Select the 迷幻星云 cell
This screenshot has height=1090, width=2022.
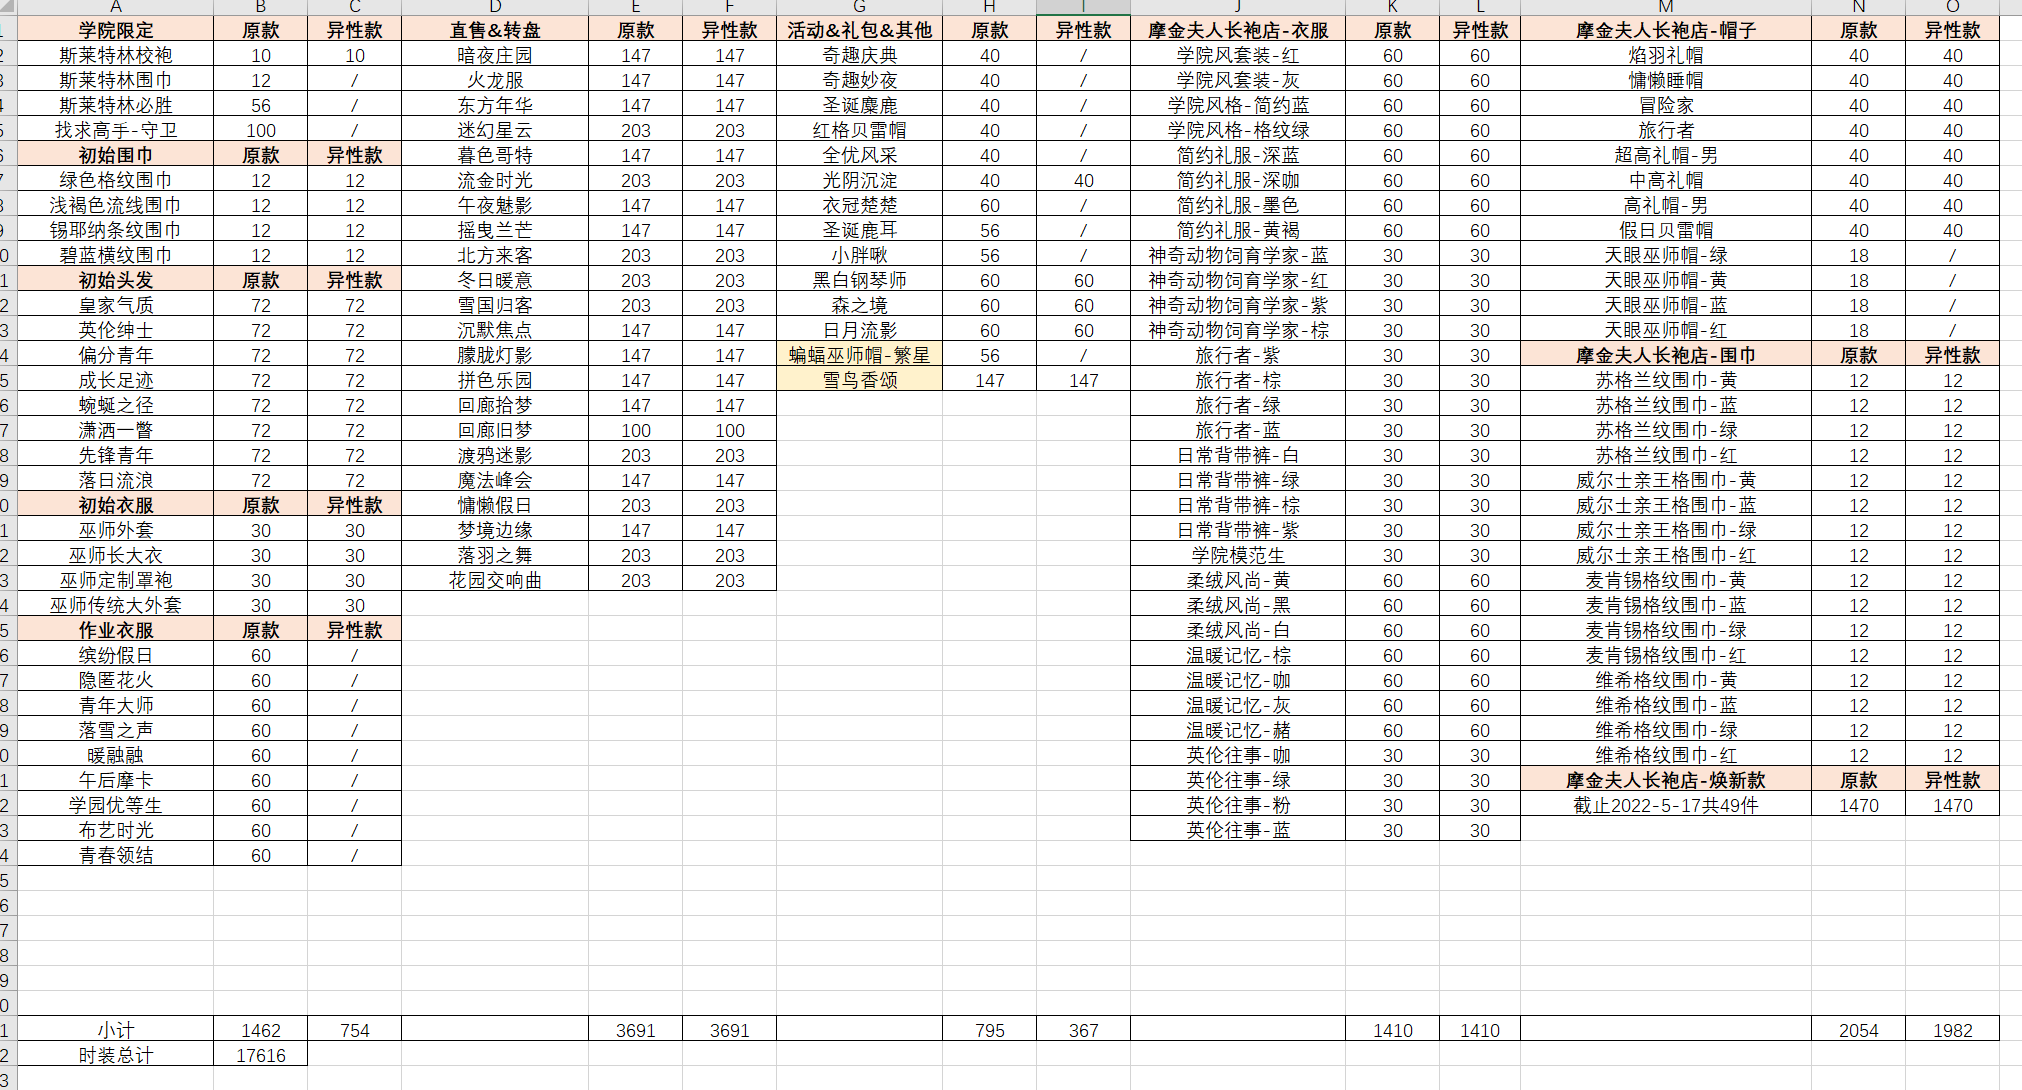(495, 130)
